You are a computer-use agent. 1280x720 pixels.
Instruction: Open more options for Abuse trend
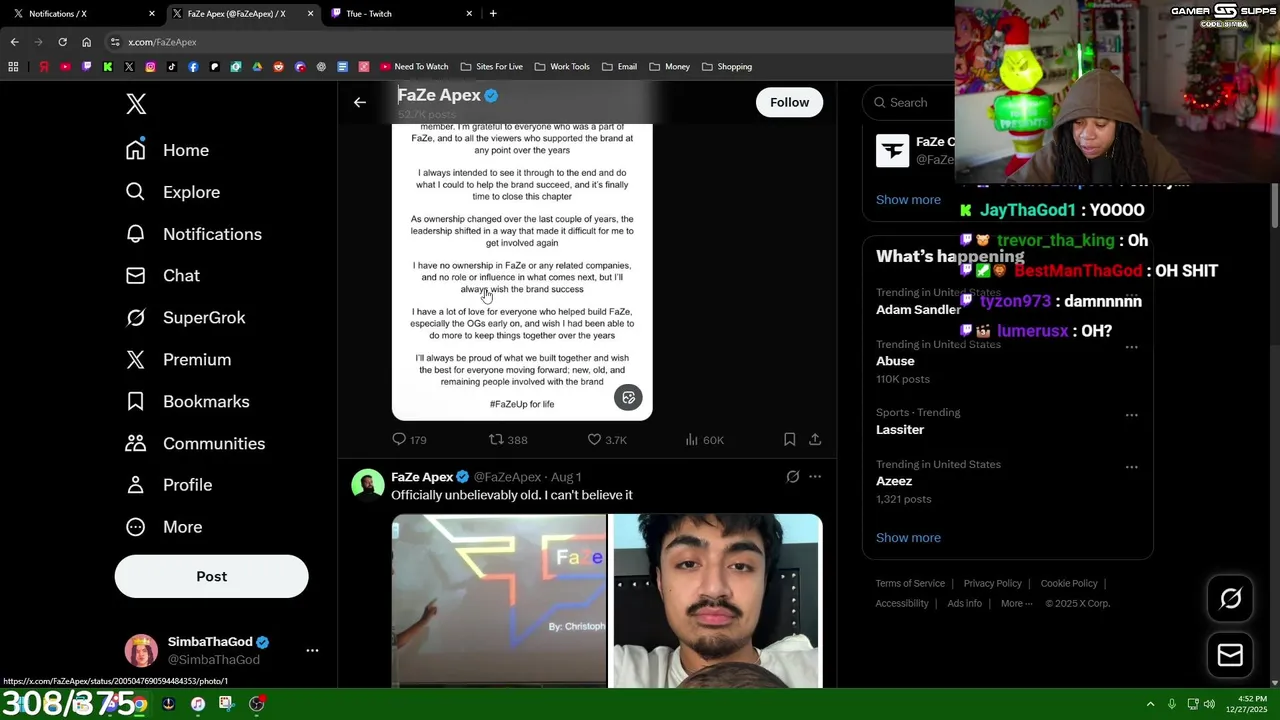click(x=1131, y=347)
